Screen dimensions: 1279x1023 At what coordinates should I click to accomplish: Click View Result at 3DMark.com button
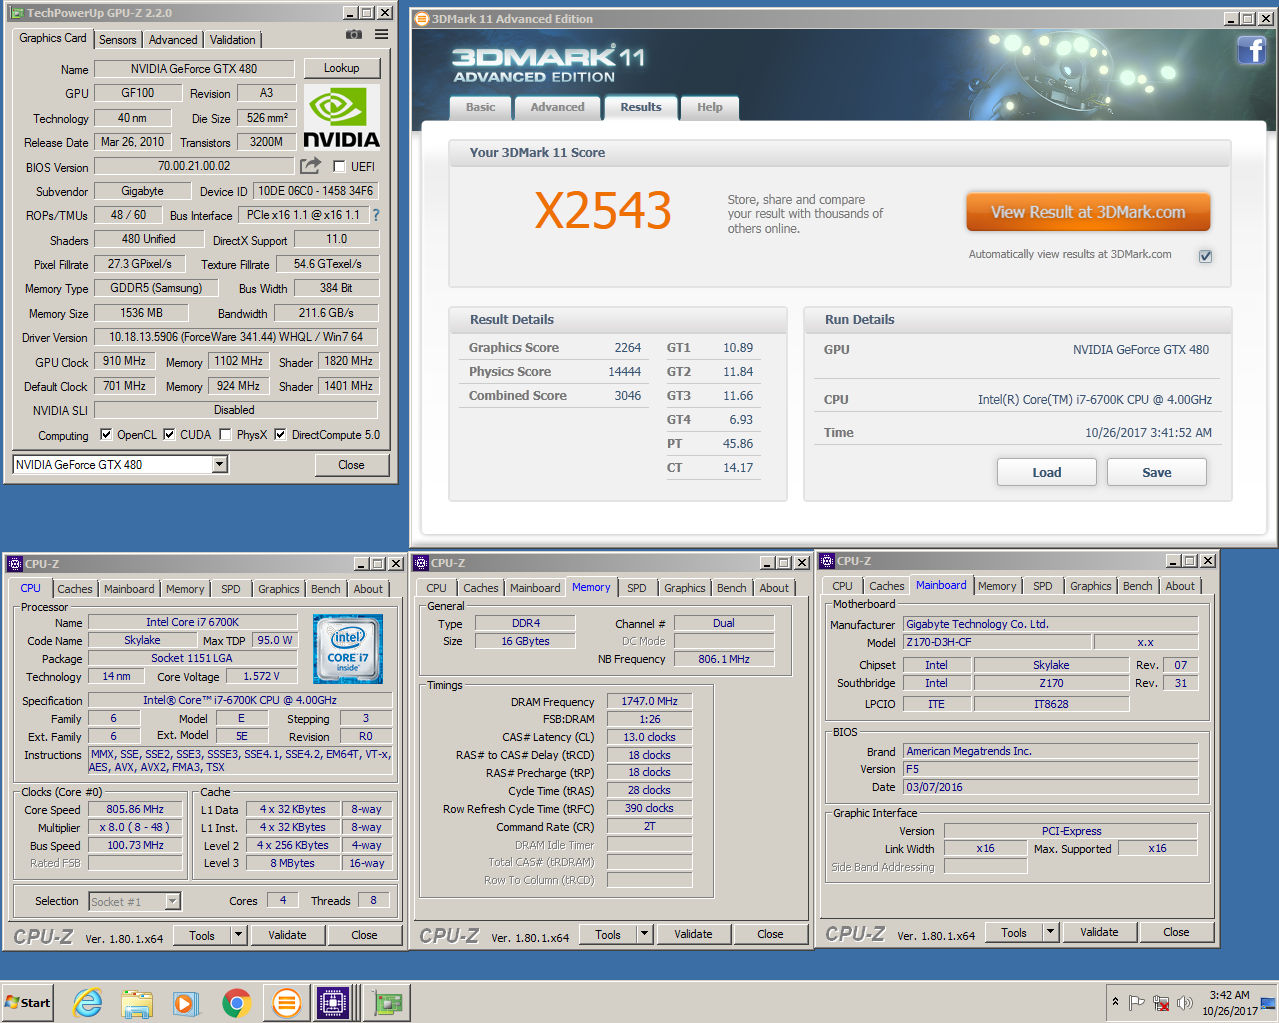[x=1088, y=212]
